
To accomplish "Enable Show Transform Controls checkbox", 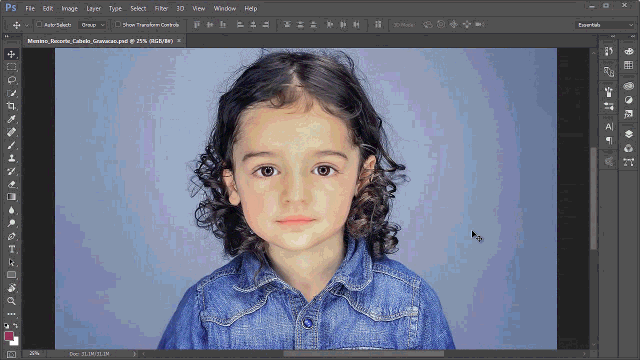I will point(118,24).
